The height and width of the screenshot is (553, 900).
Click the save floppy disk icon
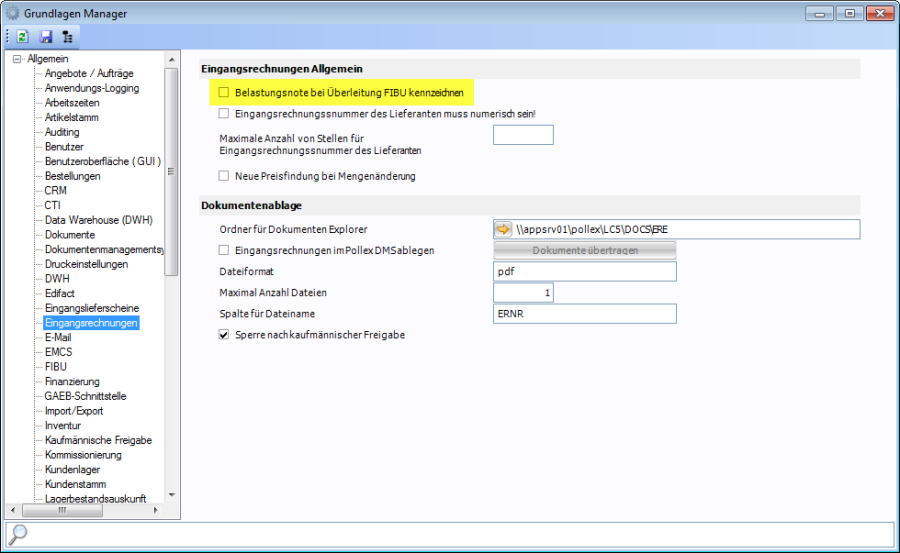[x=45, y=36]
